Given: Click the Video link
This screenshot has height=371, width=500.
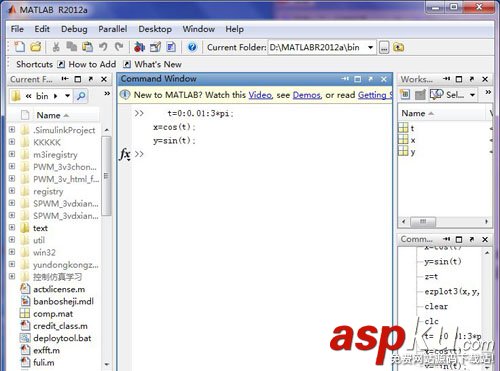Looking at the screenshot, I should click(x=260, y=95).
